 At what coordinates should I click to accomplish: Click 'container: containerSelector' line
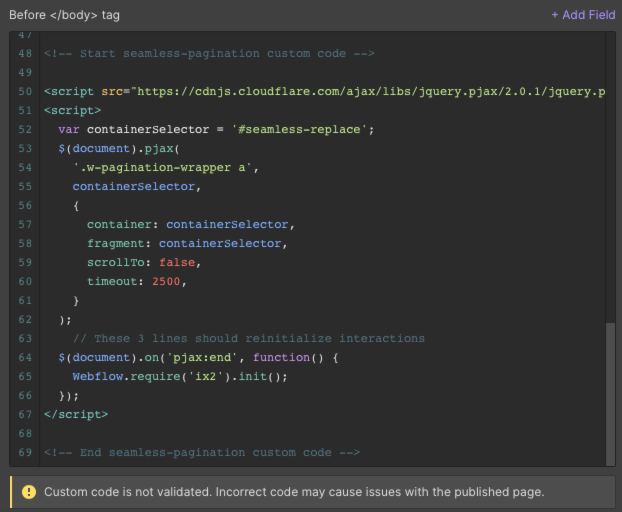point(191,224)
